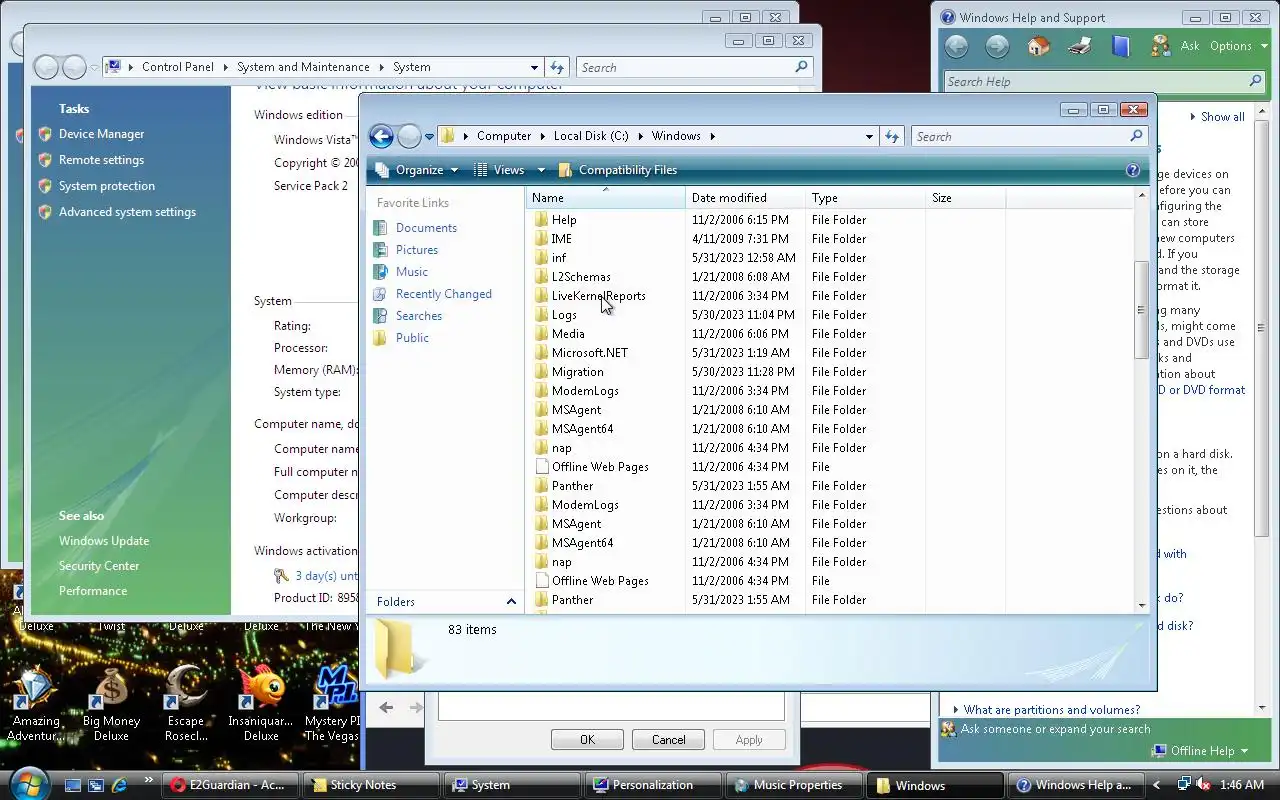
Task: Click the forward arrow in Windows explorer
Action: click(409, 136)
